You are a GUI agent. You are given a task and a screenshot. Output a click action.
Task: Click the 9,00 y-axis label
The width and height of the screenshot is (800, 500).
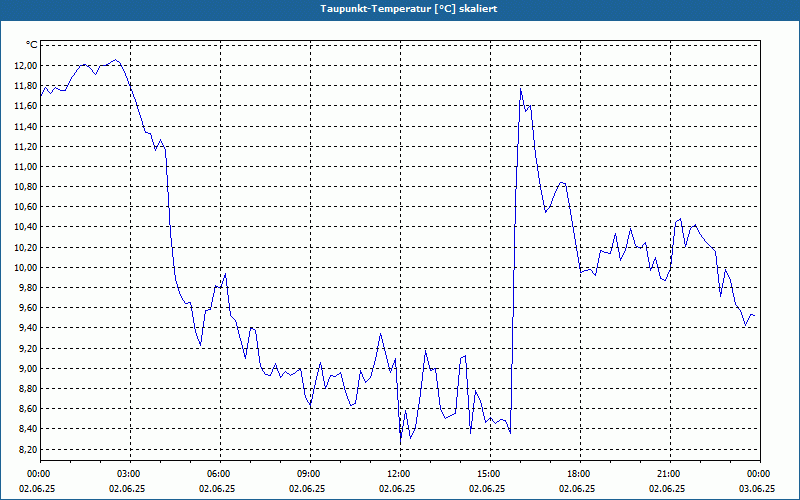click(28, 369)
